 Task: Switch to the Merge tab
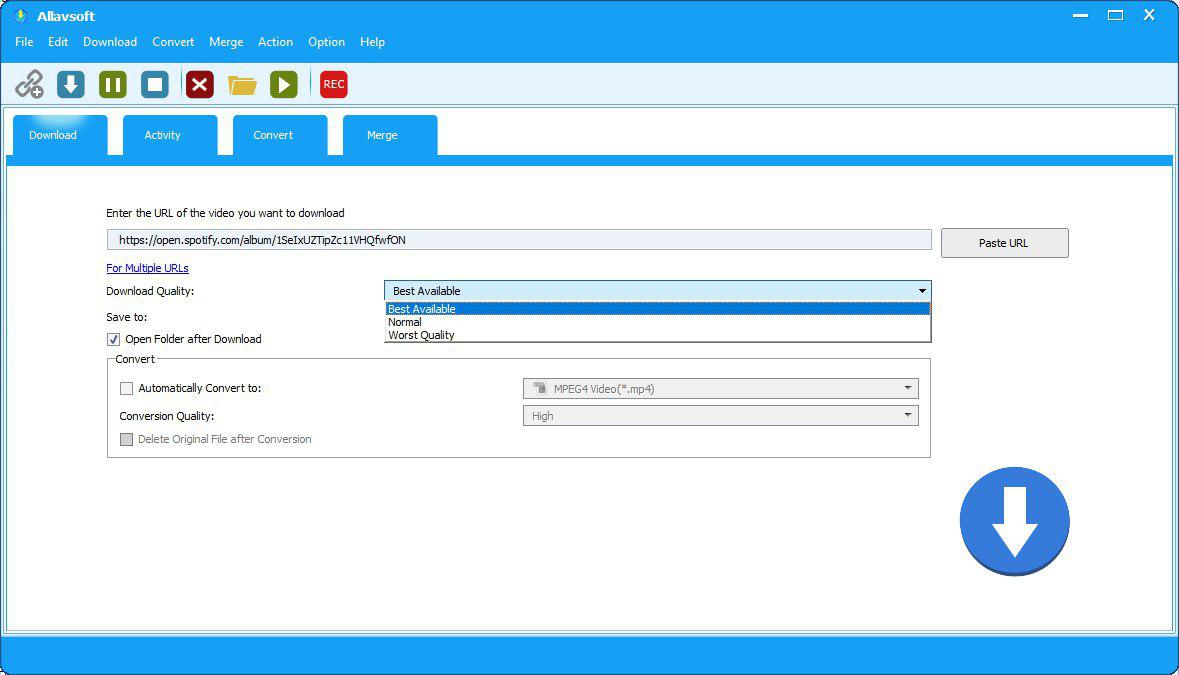(389, 135)
